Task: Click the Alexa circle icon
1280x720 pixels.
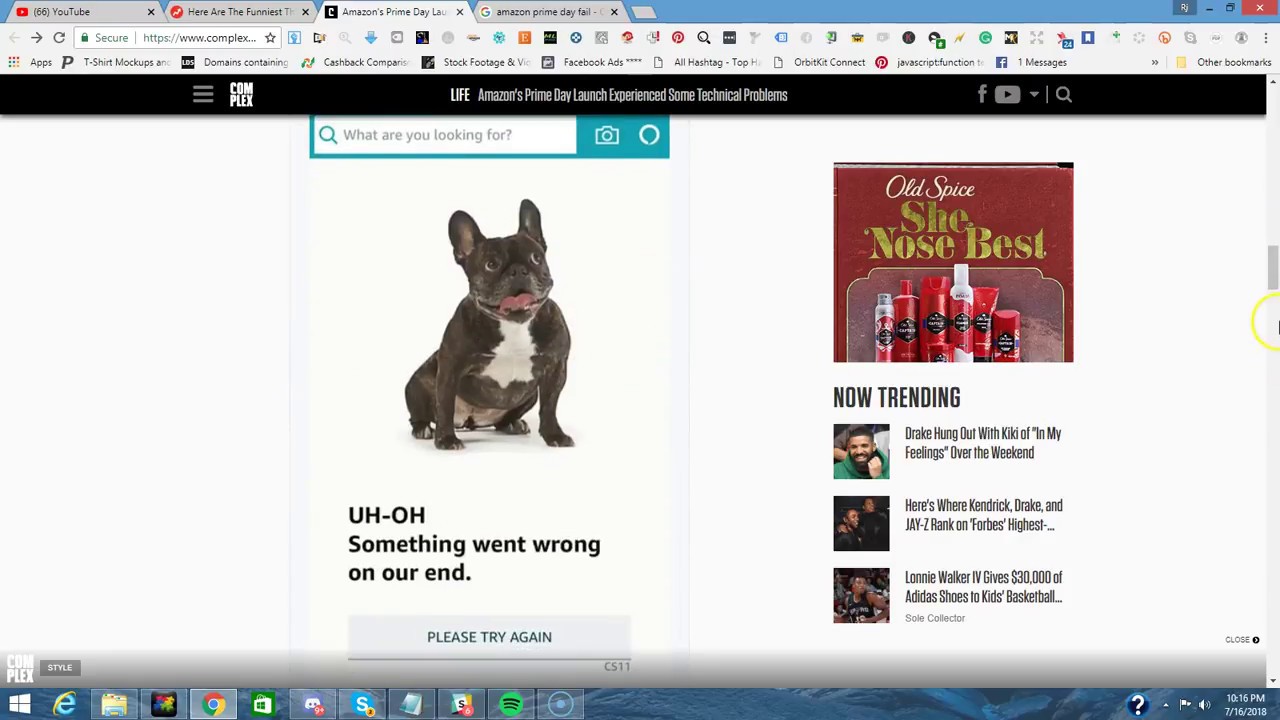Action: (x=649, y=136)
